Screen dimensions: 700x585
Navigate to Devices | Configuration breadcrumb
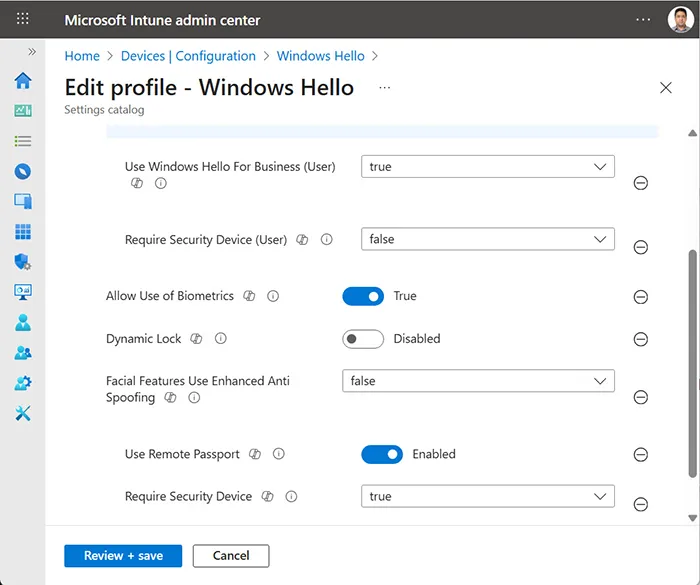pyautogui.click(x=188, y=56)
